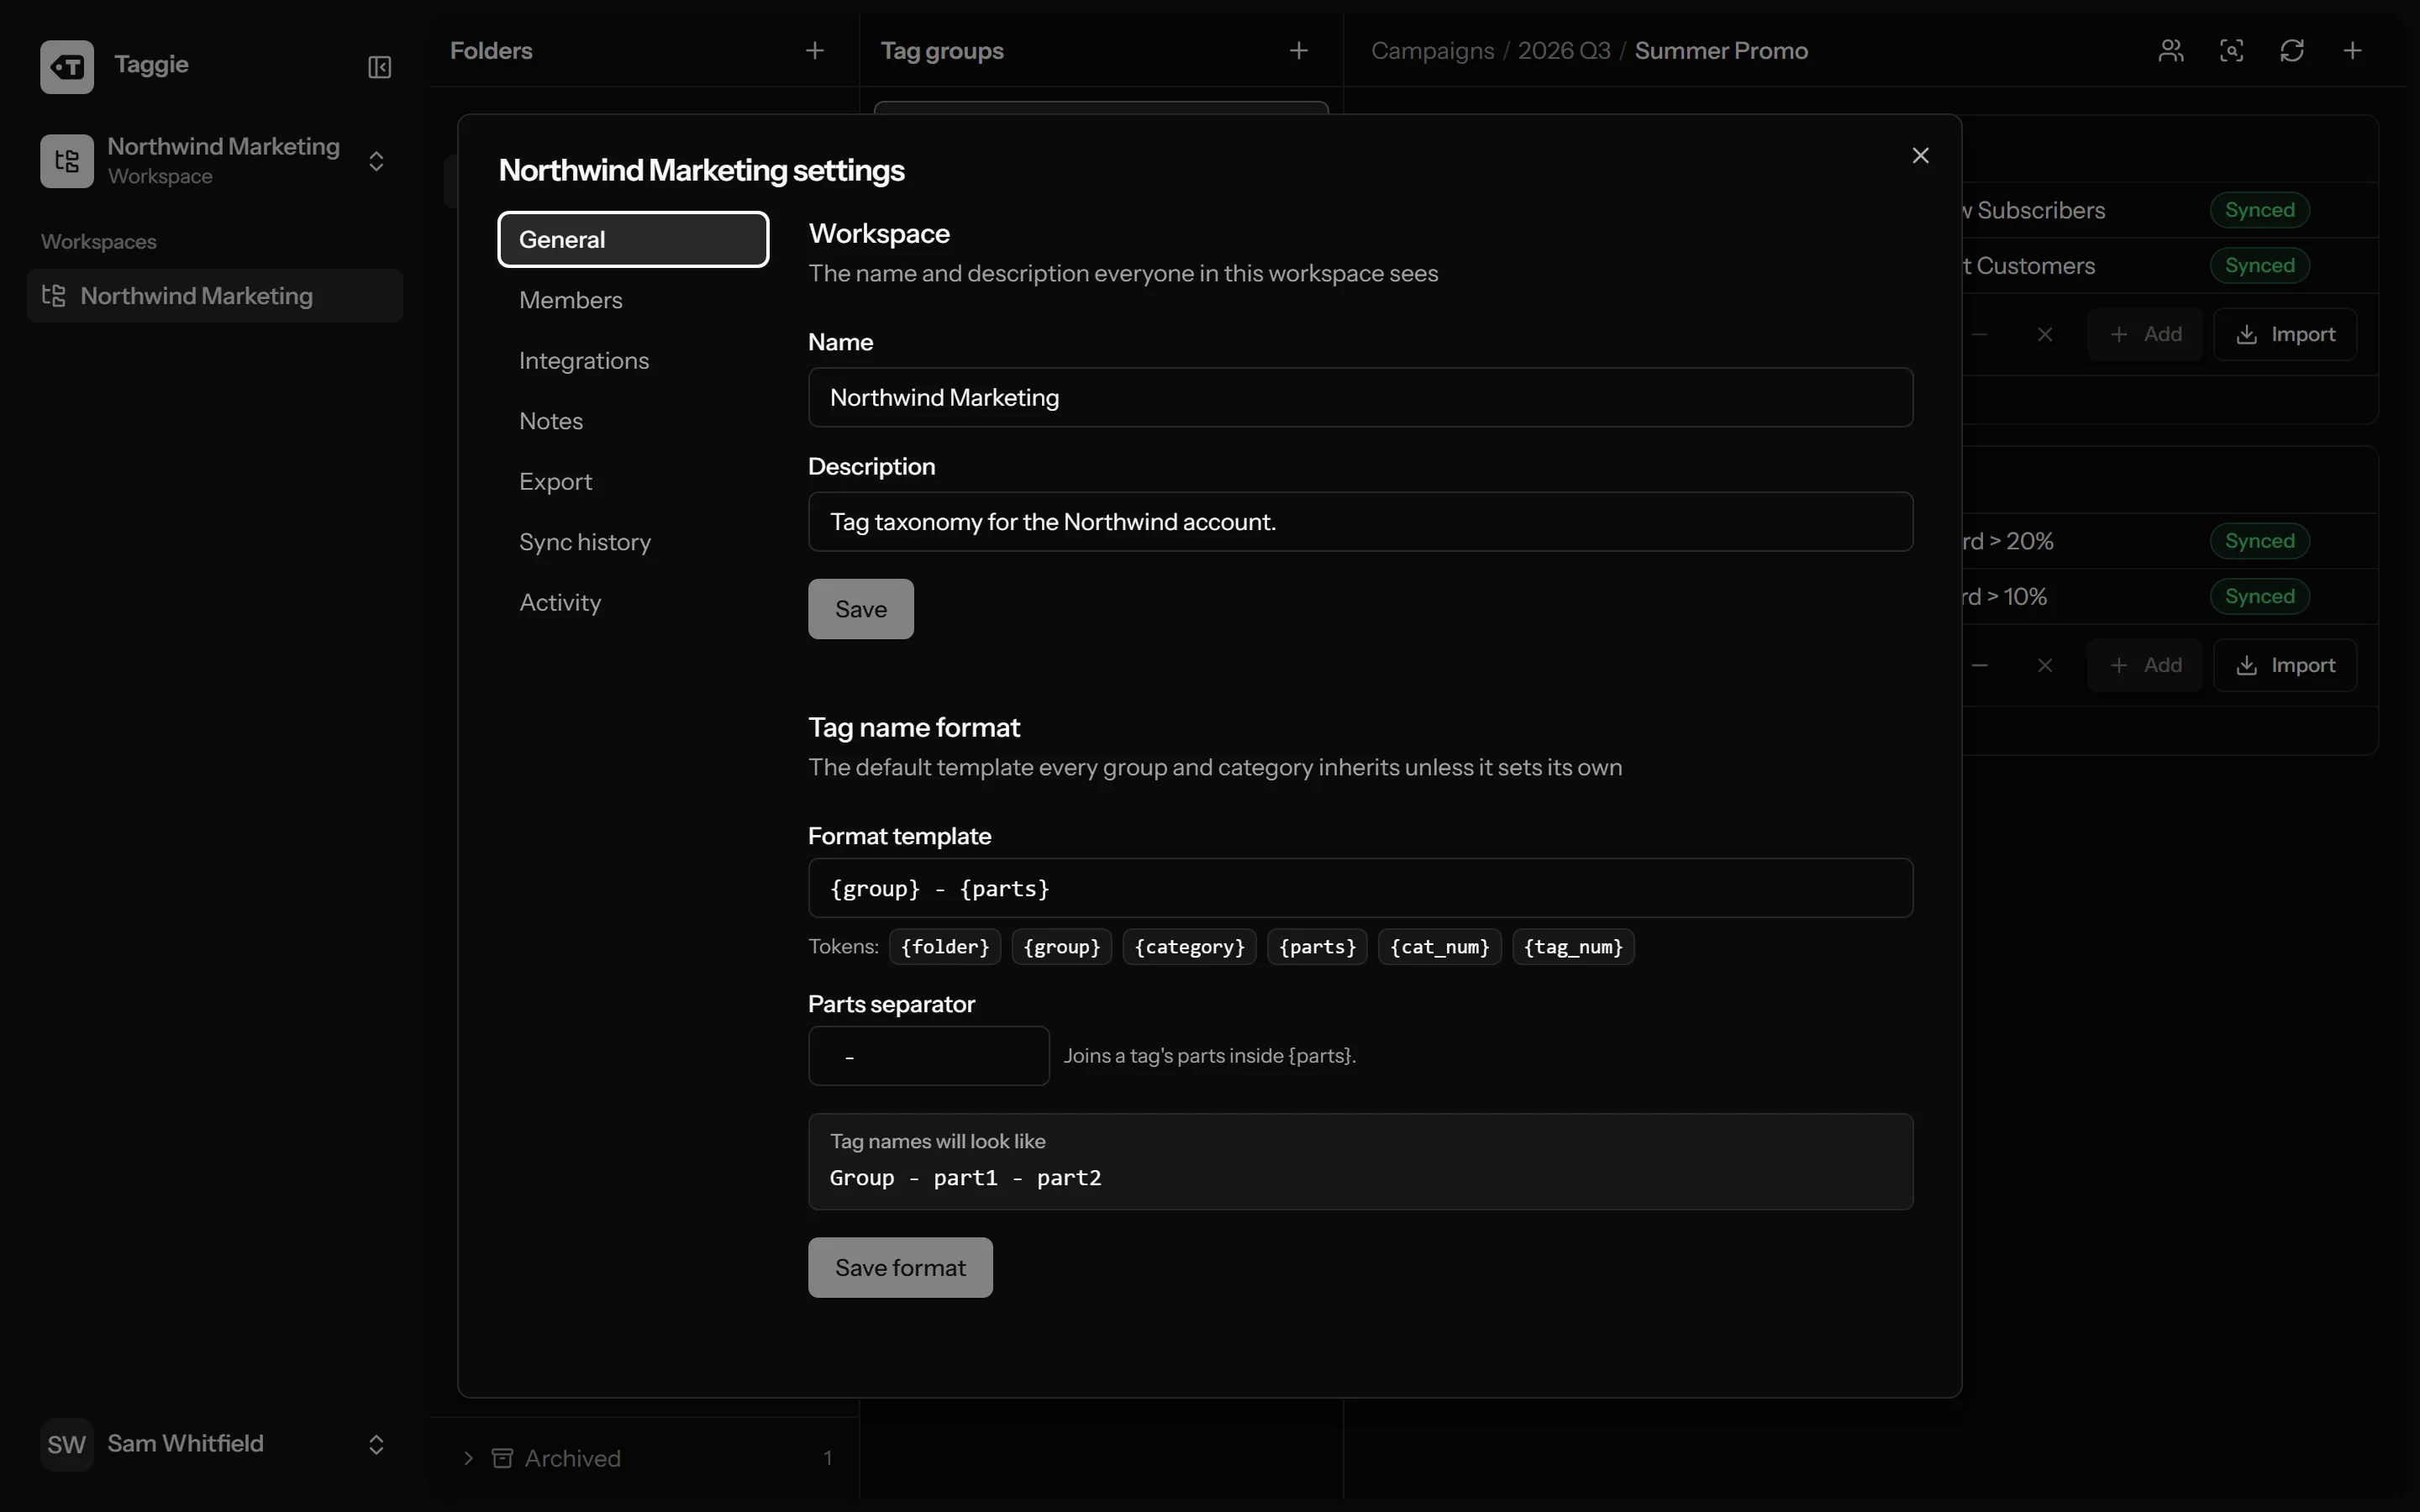The image size is (2420, 1512).
Task: Open the Members settings tab
Action: (633, 300)
